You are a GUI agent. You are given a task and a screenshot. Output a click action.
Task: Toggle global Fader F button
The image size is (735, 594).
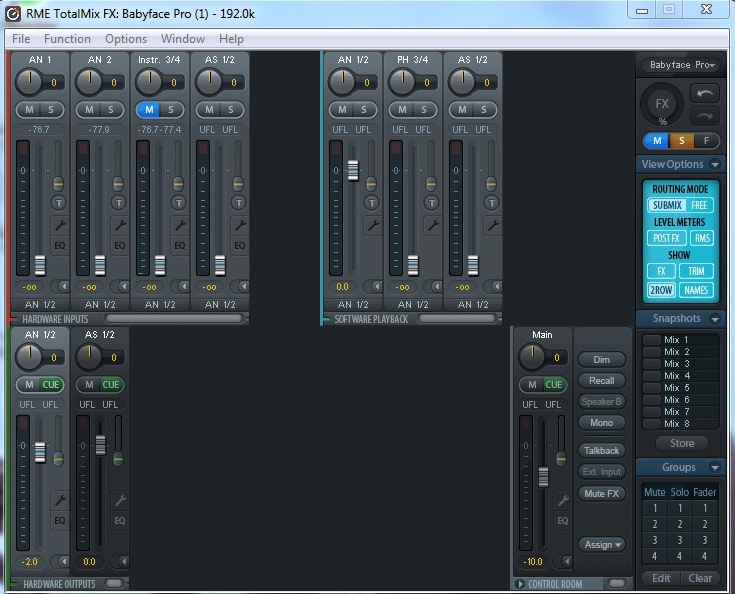click(706, 141)
